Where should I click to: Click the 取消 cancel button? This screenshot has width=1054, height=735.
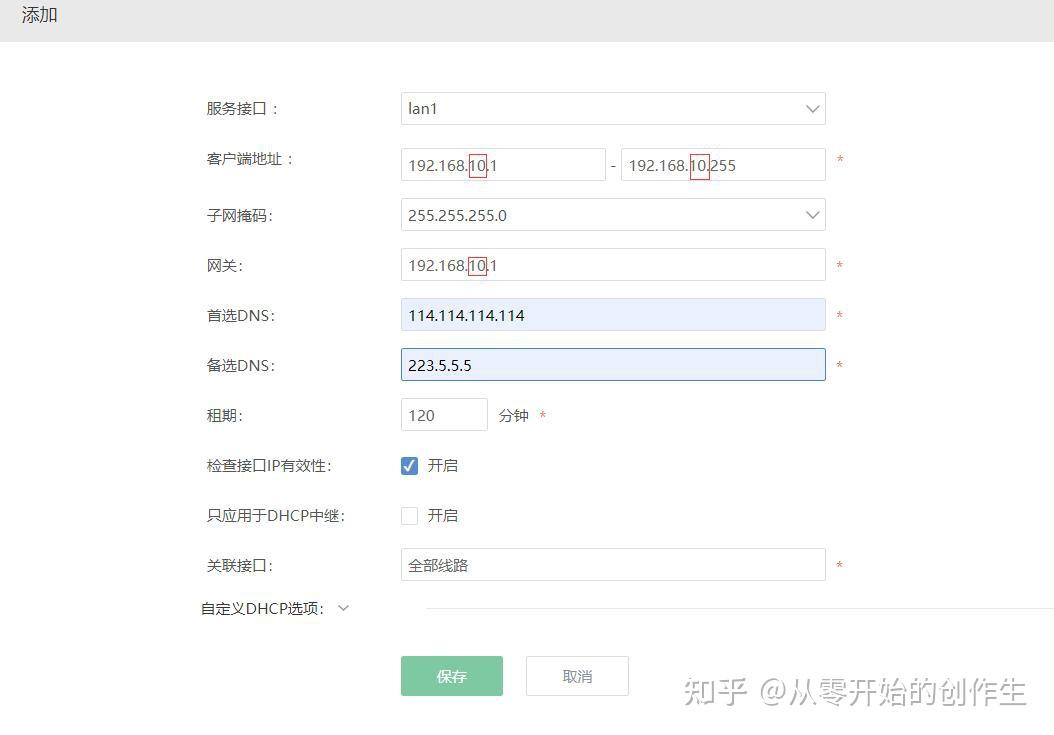point(577,676)
